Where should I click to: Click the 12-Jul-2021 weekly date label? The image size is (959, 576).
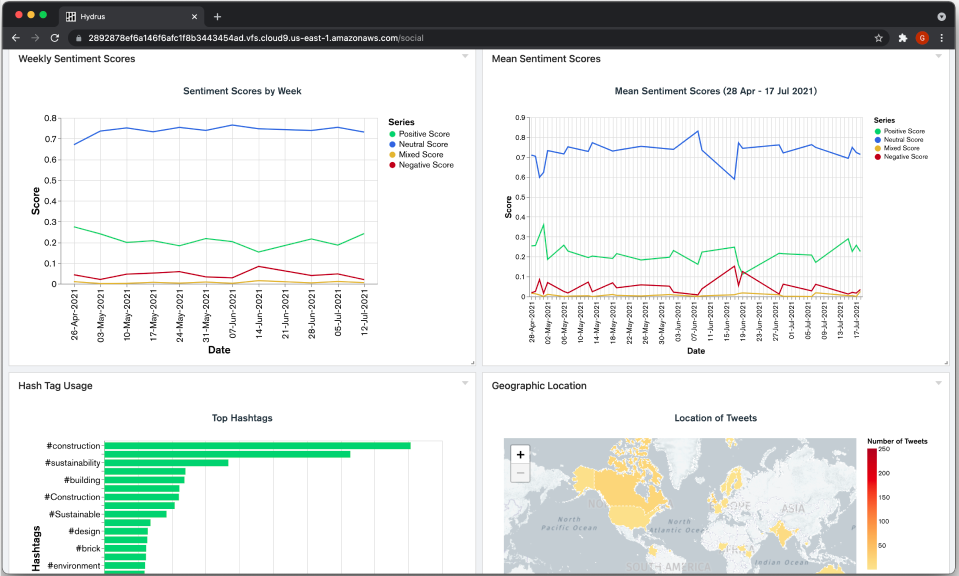(x=365, y=313)
